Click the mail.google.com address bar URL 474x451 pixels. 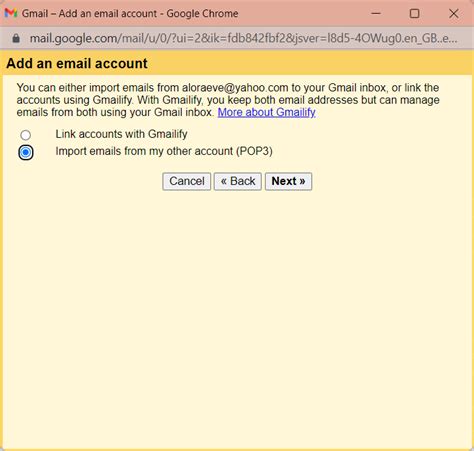point(243,39)
